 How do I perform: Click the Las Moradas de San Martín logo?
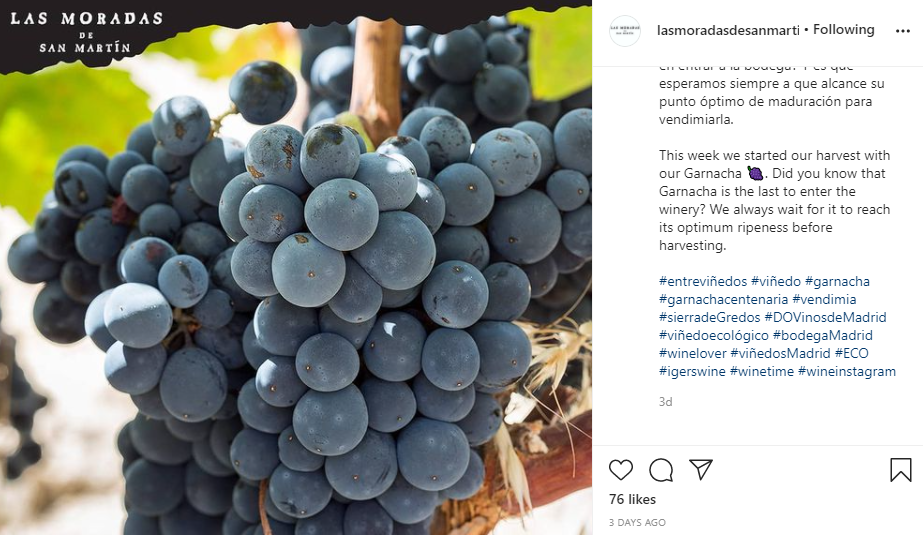[x=86, y=32]
